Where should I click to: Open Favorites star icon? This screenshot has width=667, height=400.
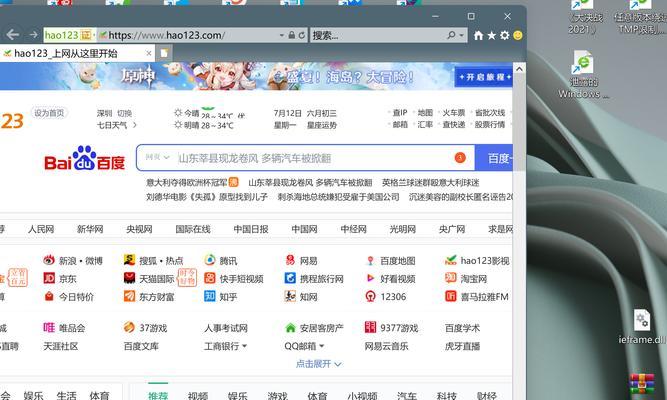tap(491, 35)
